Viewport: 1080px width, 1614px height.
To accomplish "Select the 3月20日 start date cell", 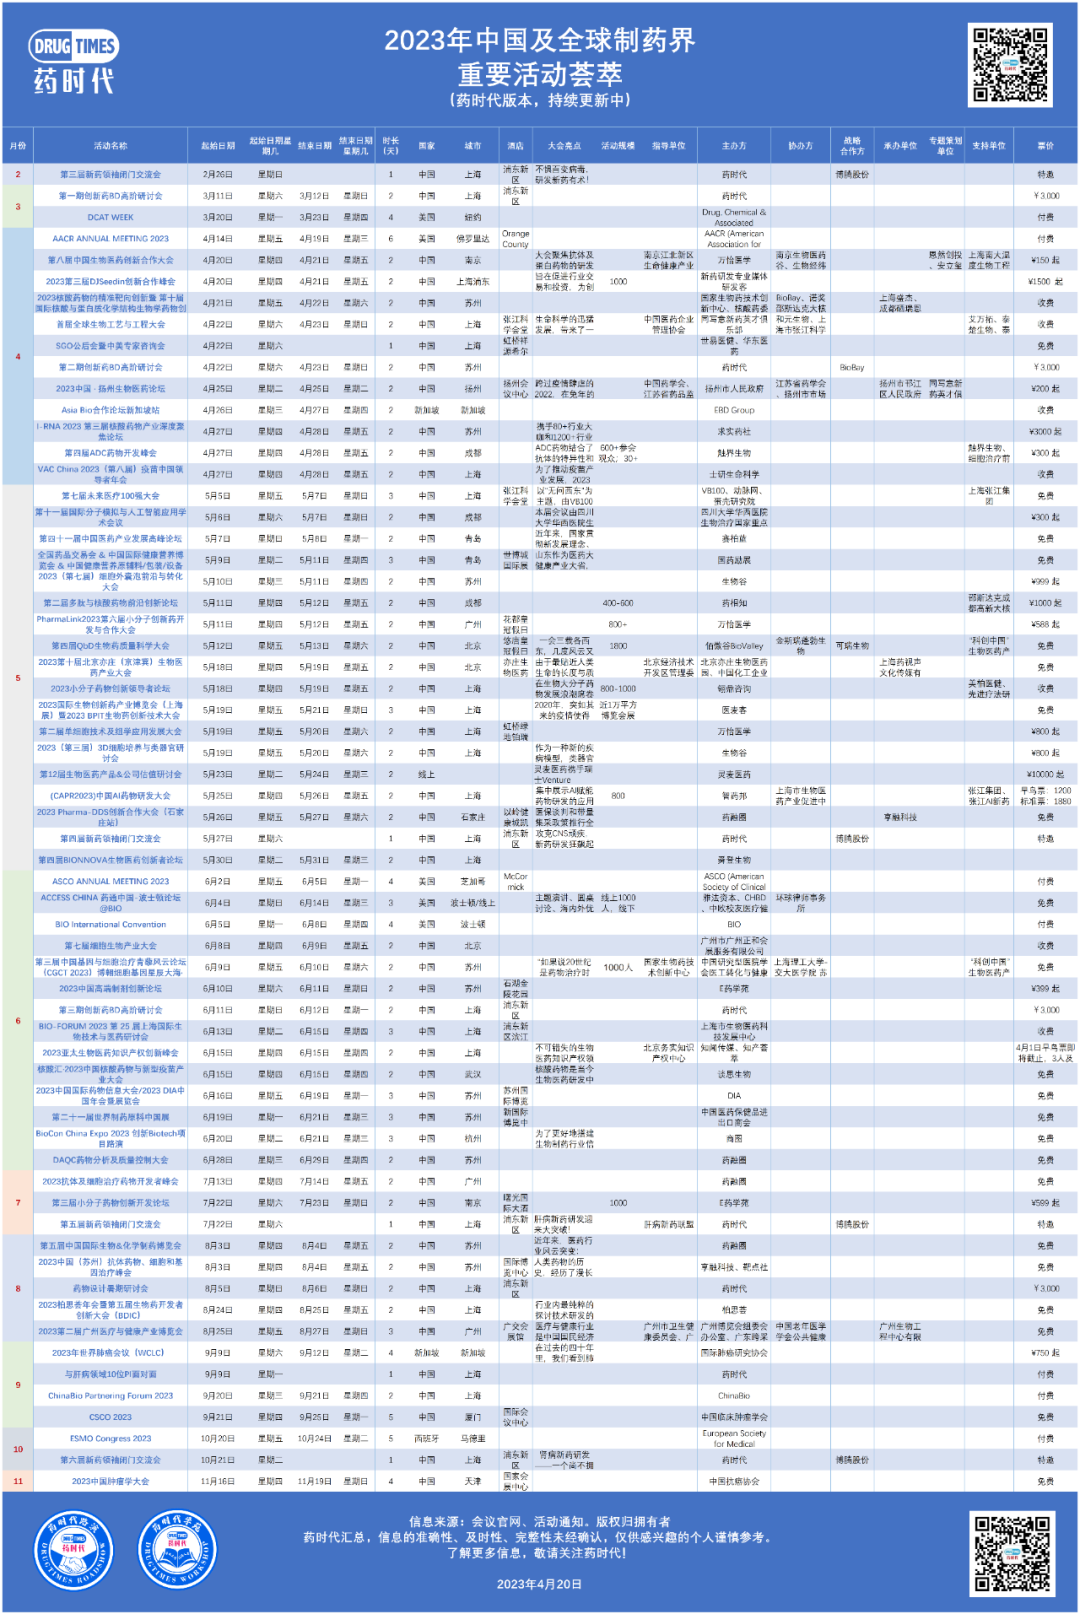I will point(217,217).
